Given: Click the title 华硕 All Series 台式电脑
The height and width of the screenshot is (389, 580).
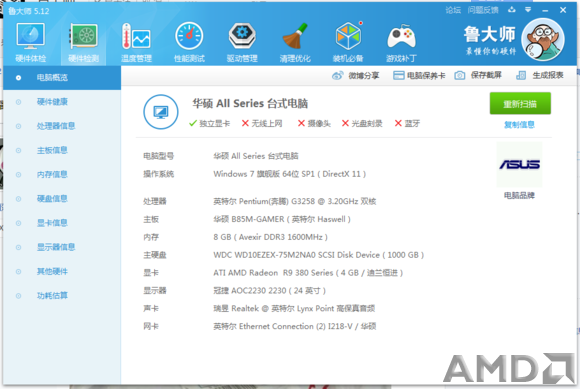Looking at the screenshot, I should 250,104.
